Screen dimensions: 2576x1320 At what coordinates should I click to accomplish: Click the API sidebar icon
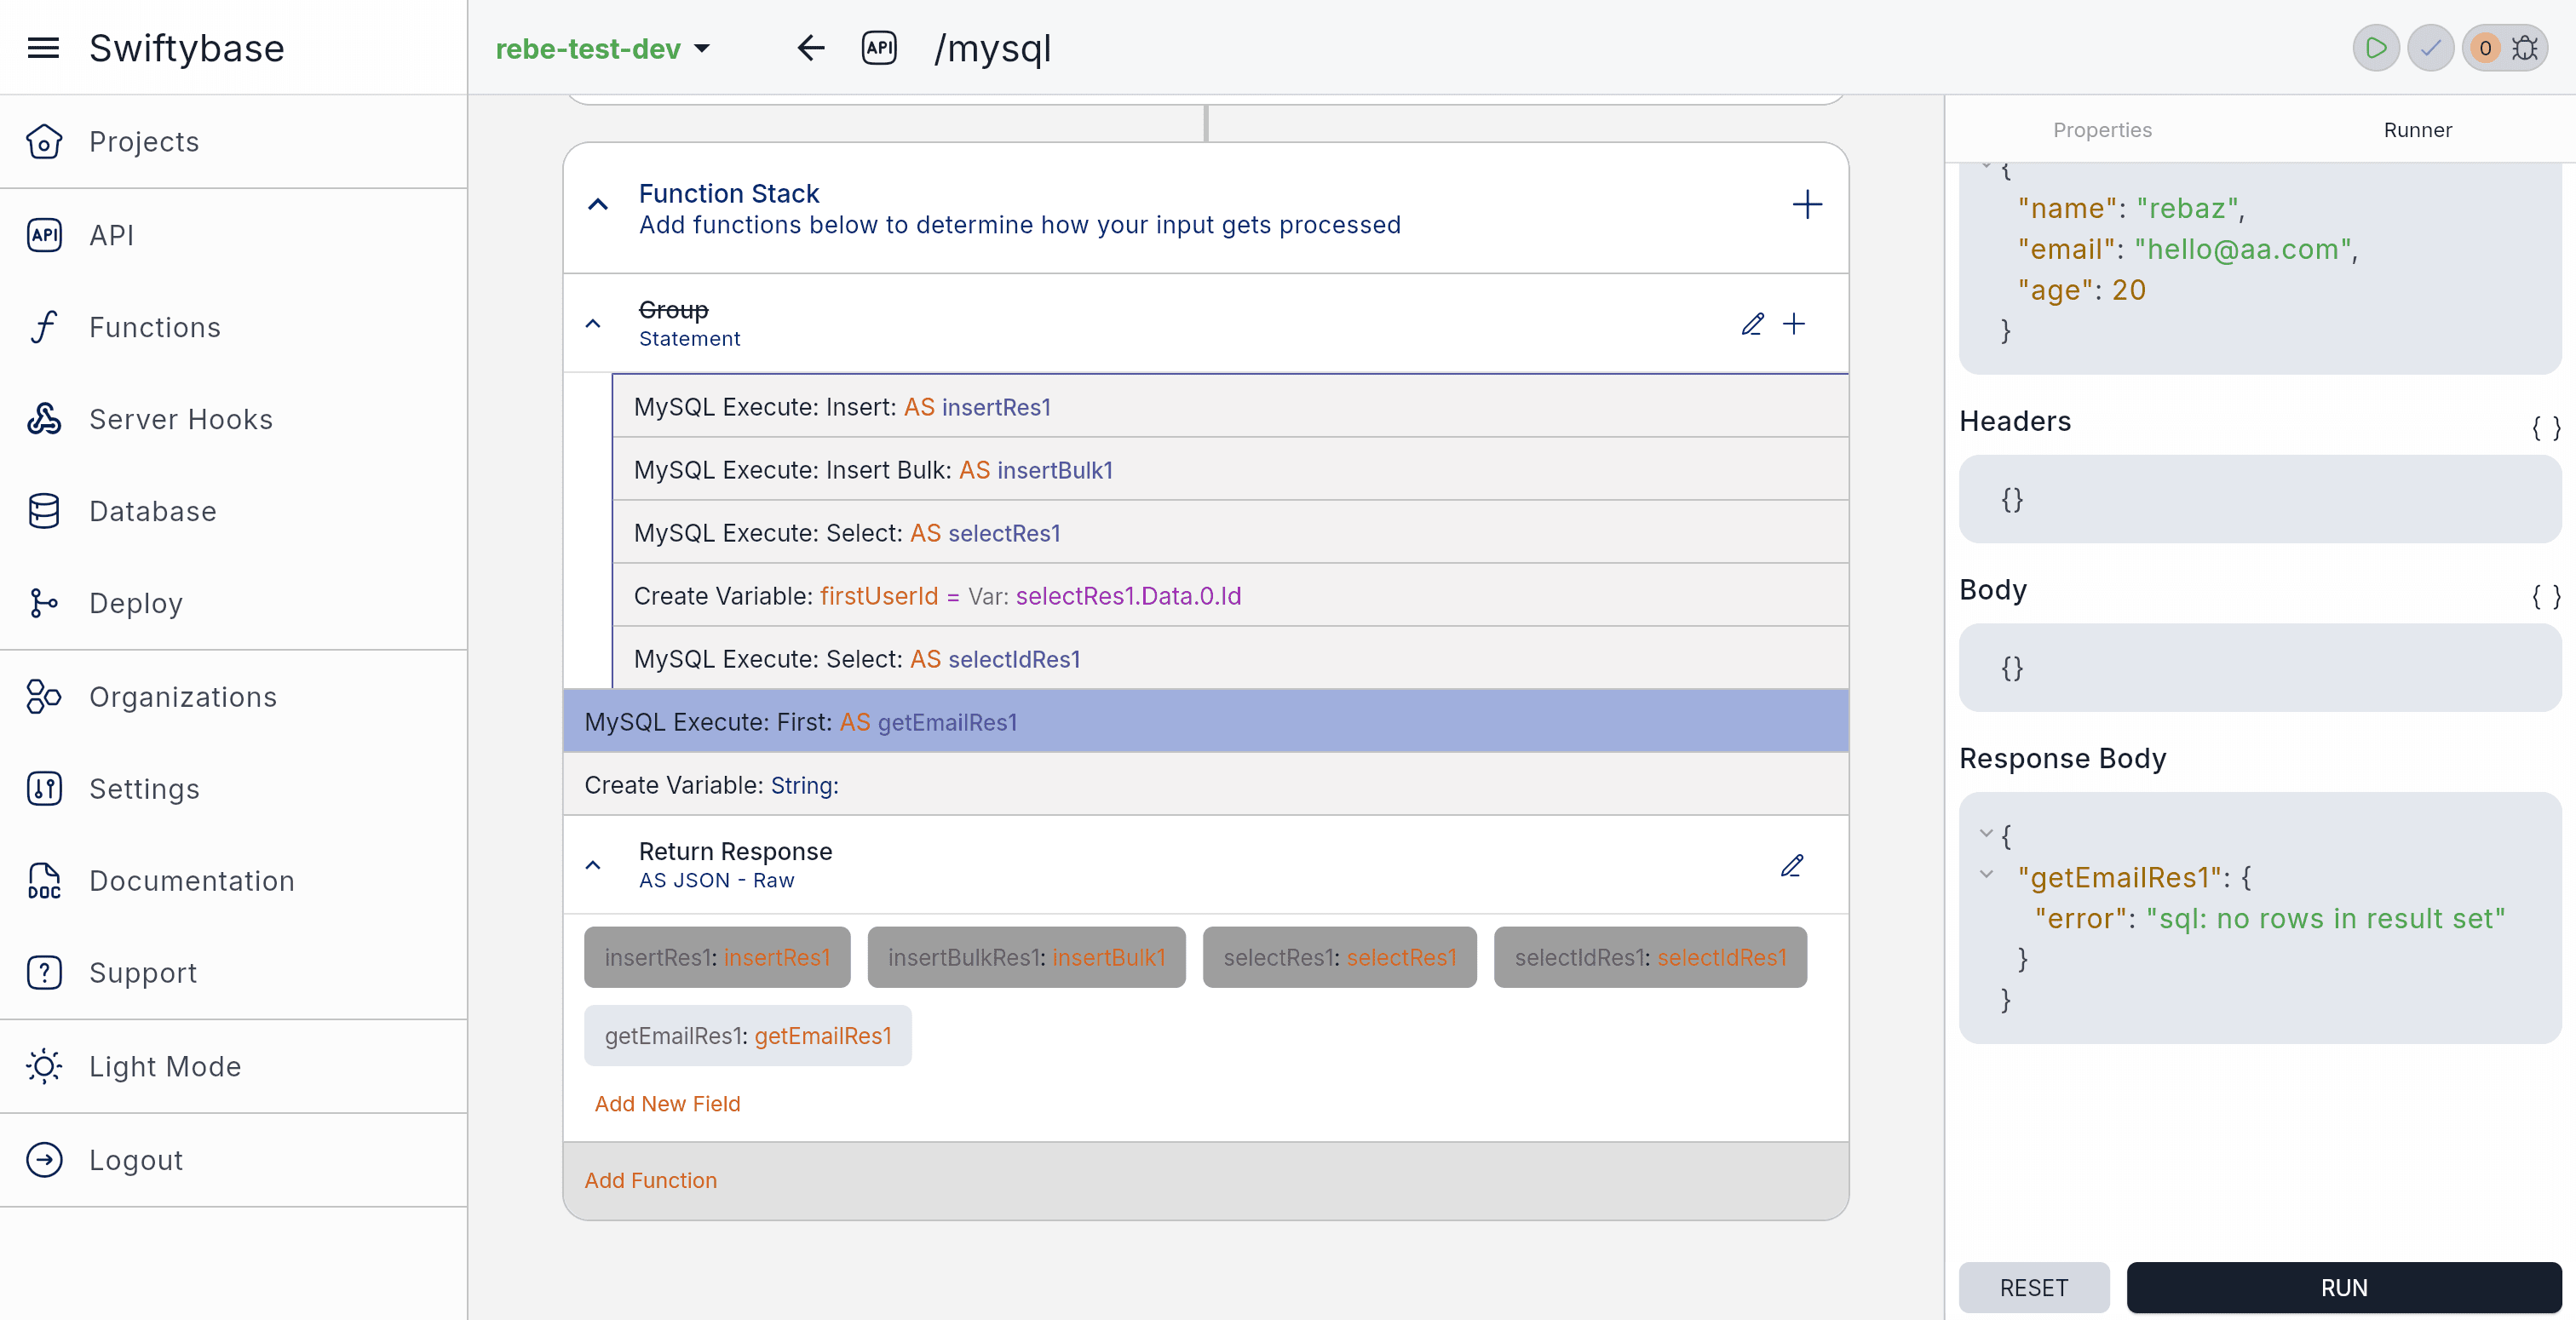point(44,235)
